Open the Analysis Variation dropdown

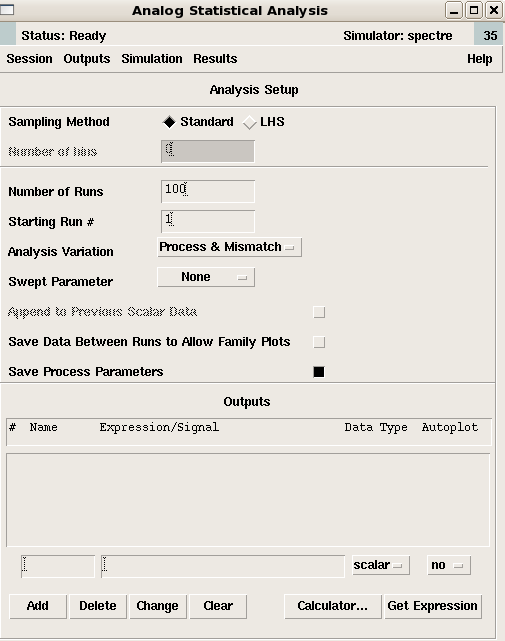pos(229,247)
